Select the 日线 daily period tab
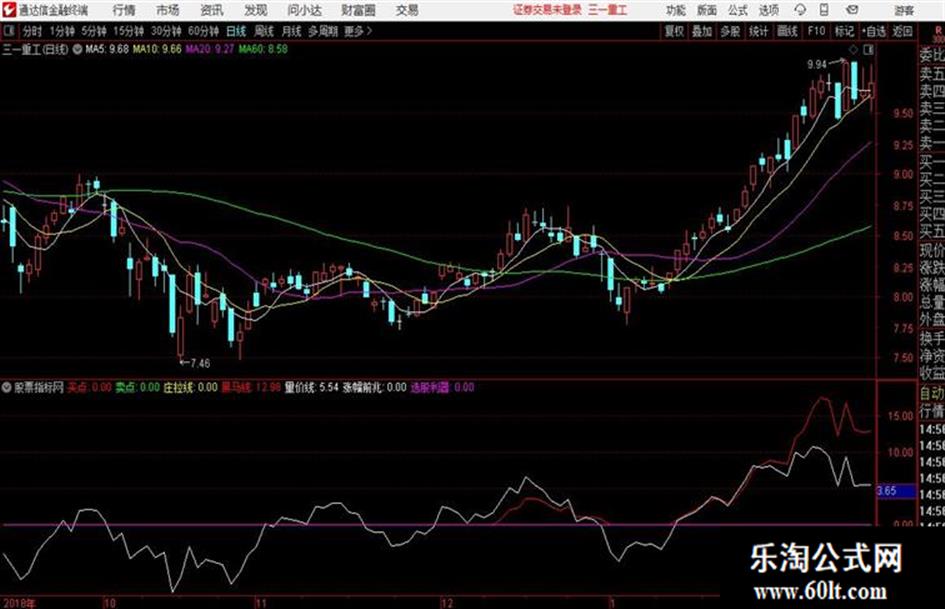 [236, 31]
